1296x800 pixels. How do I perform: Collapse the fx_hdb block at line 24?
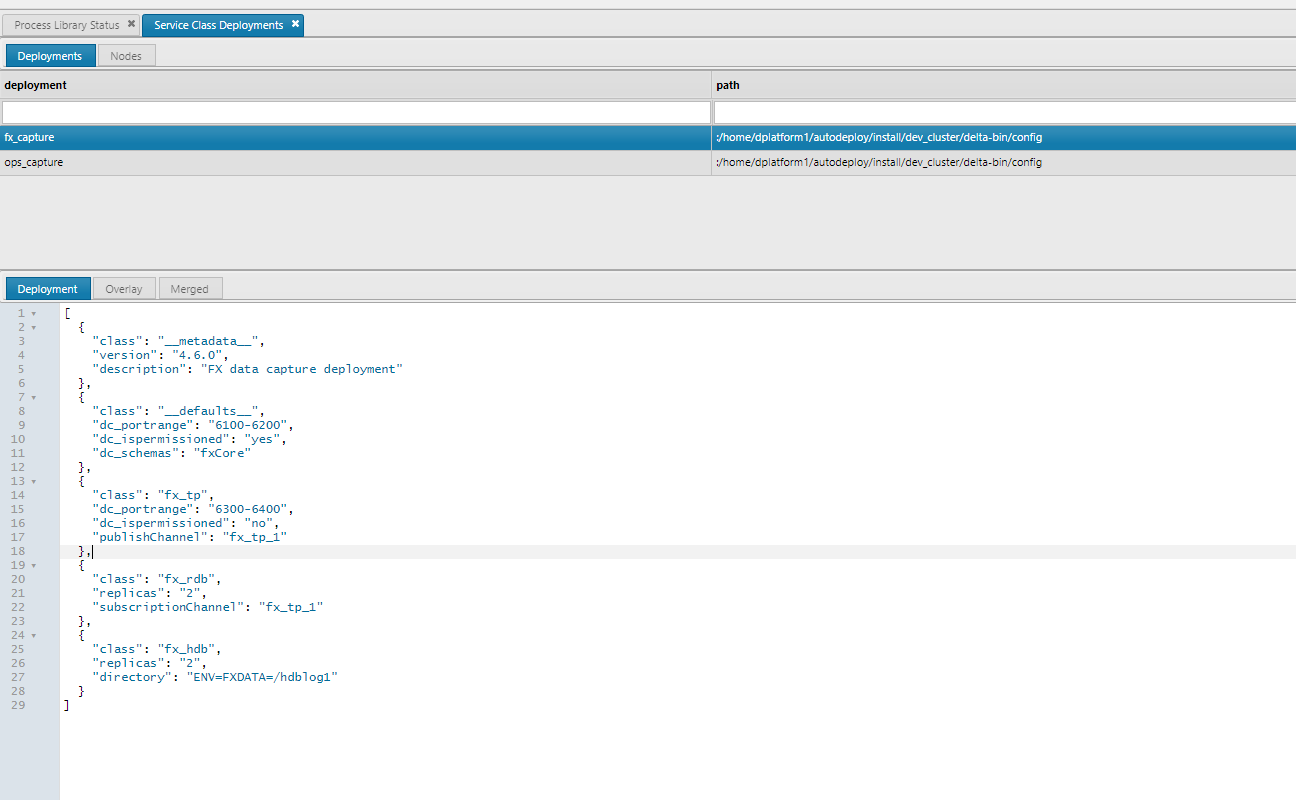[x=33, y=635]
